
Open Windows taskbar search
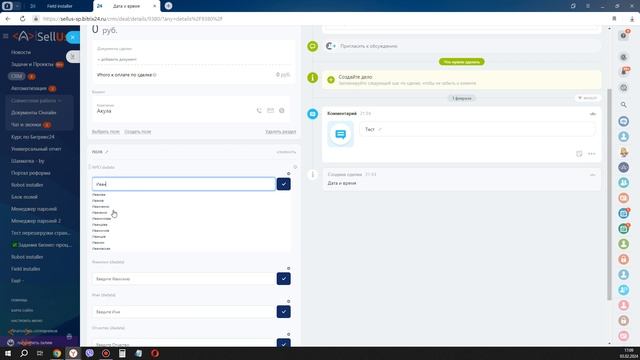coord(24,353)
